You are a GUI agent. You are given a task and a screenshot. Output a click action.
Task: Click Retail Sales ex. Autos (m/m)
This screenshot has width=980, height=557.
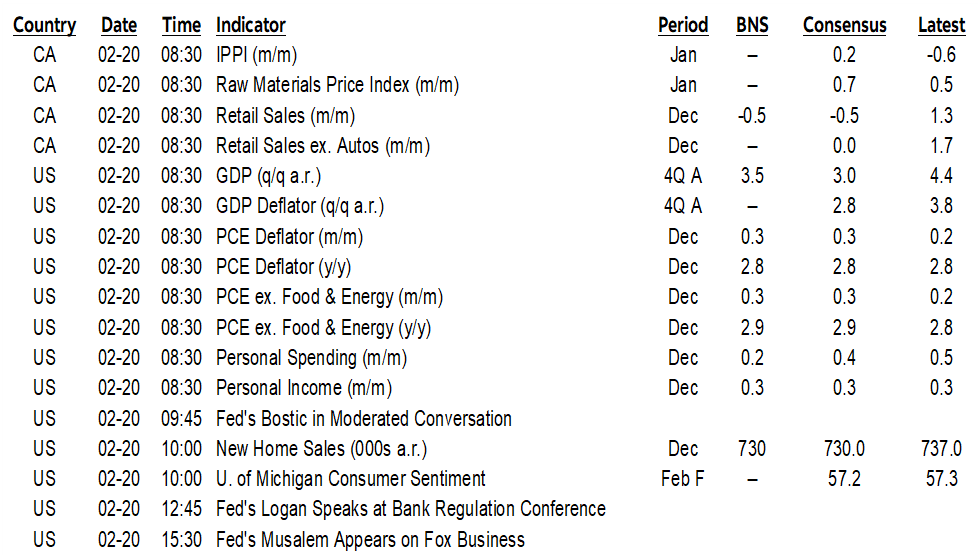[x=323, y=146]
